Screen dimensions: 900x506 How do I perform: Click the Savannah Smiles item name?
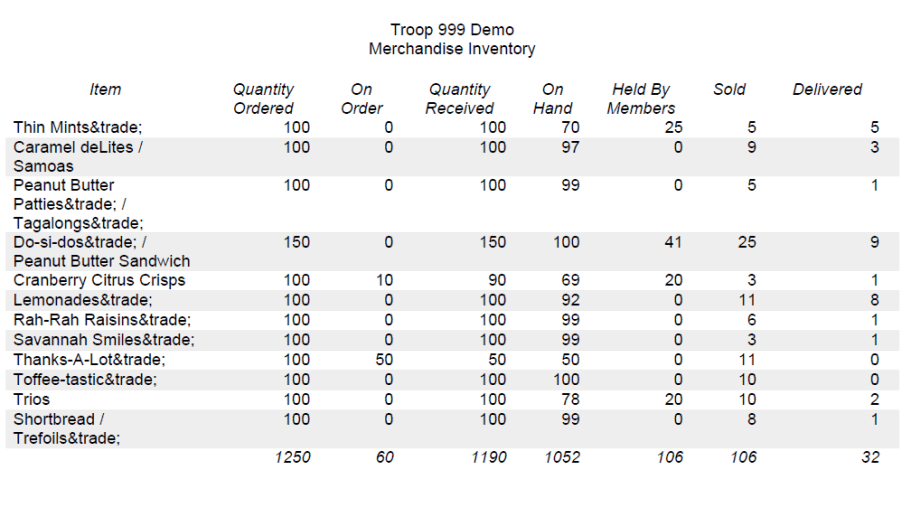point(104,340)
